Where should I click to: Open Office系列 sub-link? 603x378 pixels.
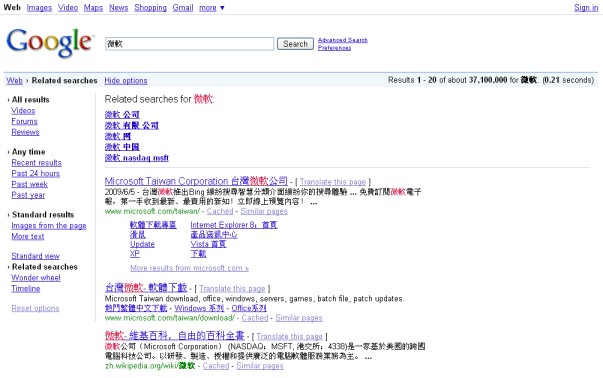tap(249, 308)
